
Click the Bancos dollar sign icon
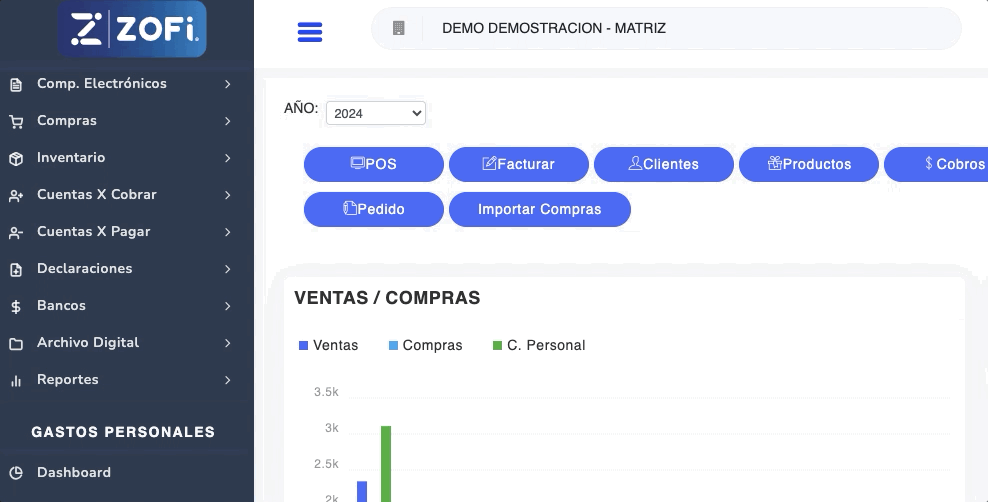(16, 306)
